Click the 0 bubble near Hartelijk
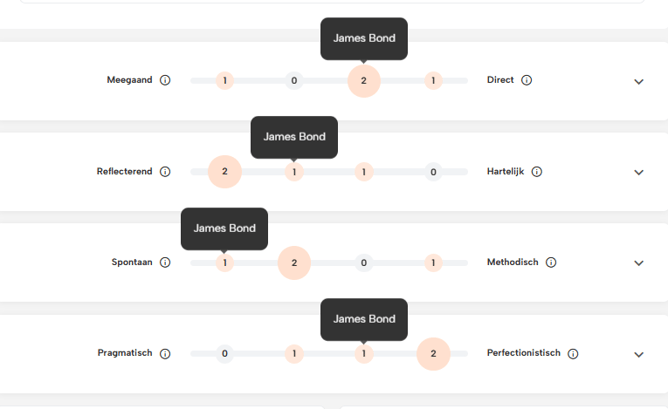This screenshot has height=409, width=668. [433, 172]
